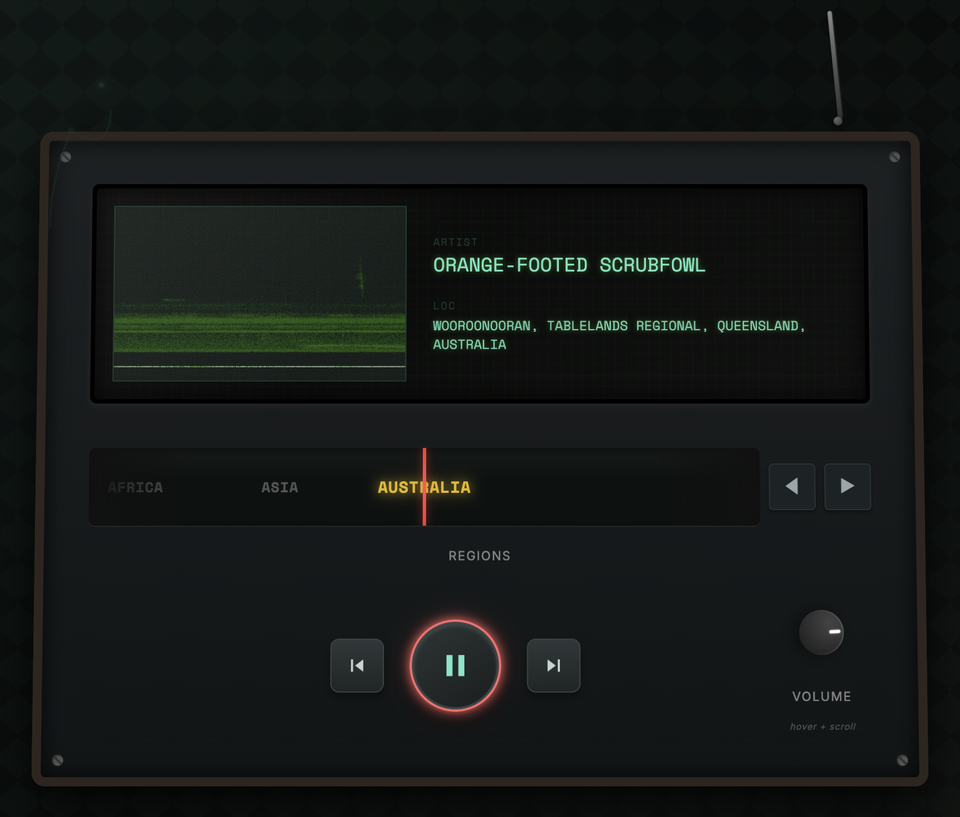Skip to the next track
960x817 pixels.
553,665
